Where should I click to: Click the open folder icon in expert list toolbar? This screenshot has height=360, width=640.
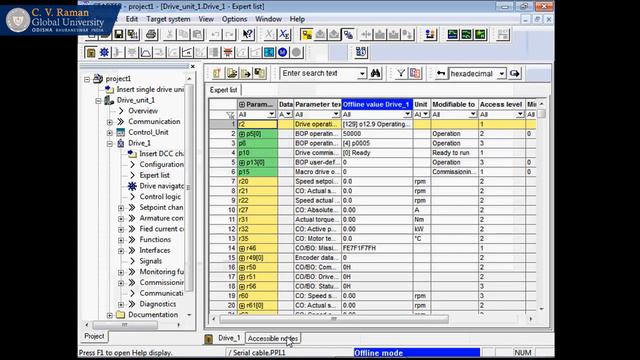pyautogui.click(x=231, y=73)
